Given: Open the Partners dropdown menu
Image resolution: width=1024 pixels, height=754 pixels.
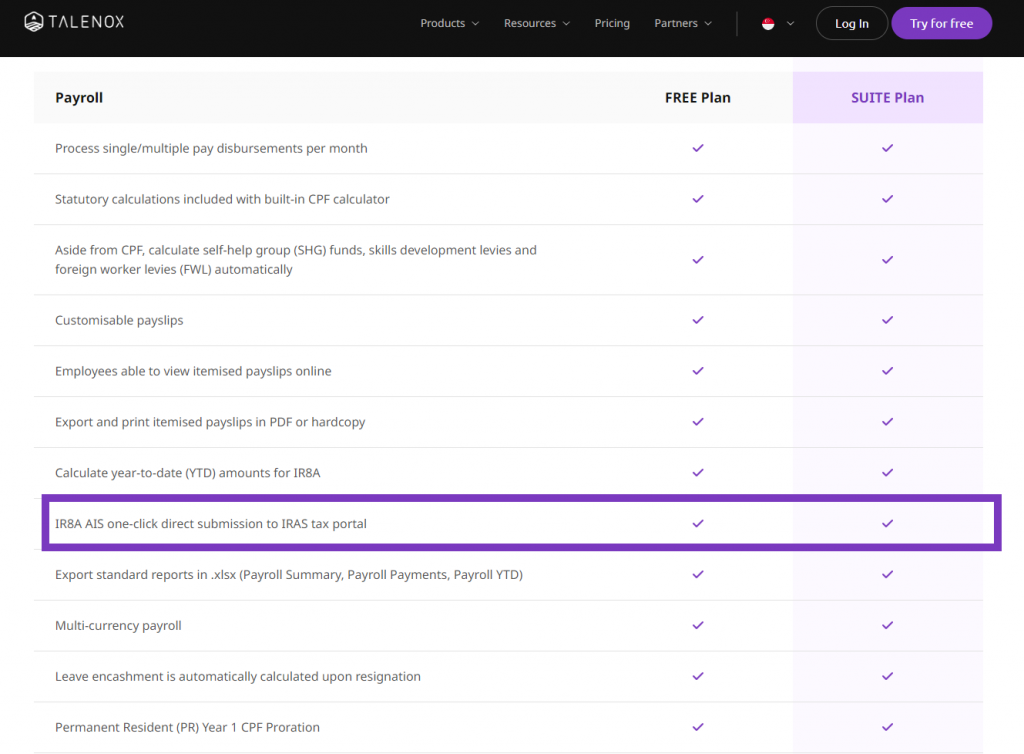Looking at the screenshot, I should coord(683,24).
